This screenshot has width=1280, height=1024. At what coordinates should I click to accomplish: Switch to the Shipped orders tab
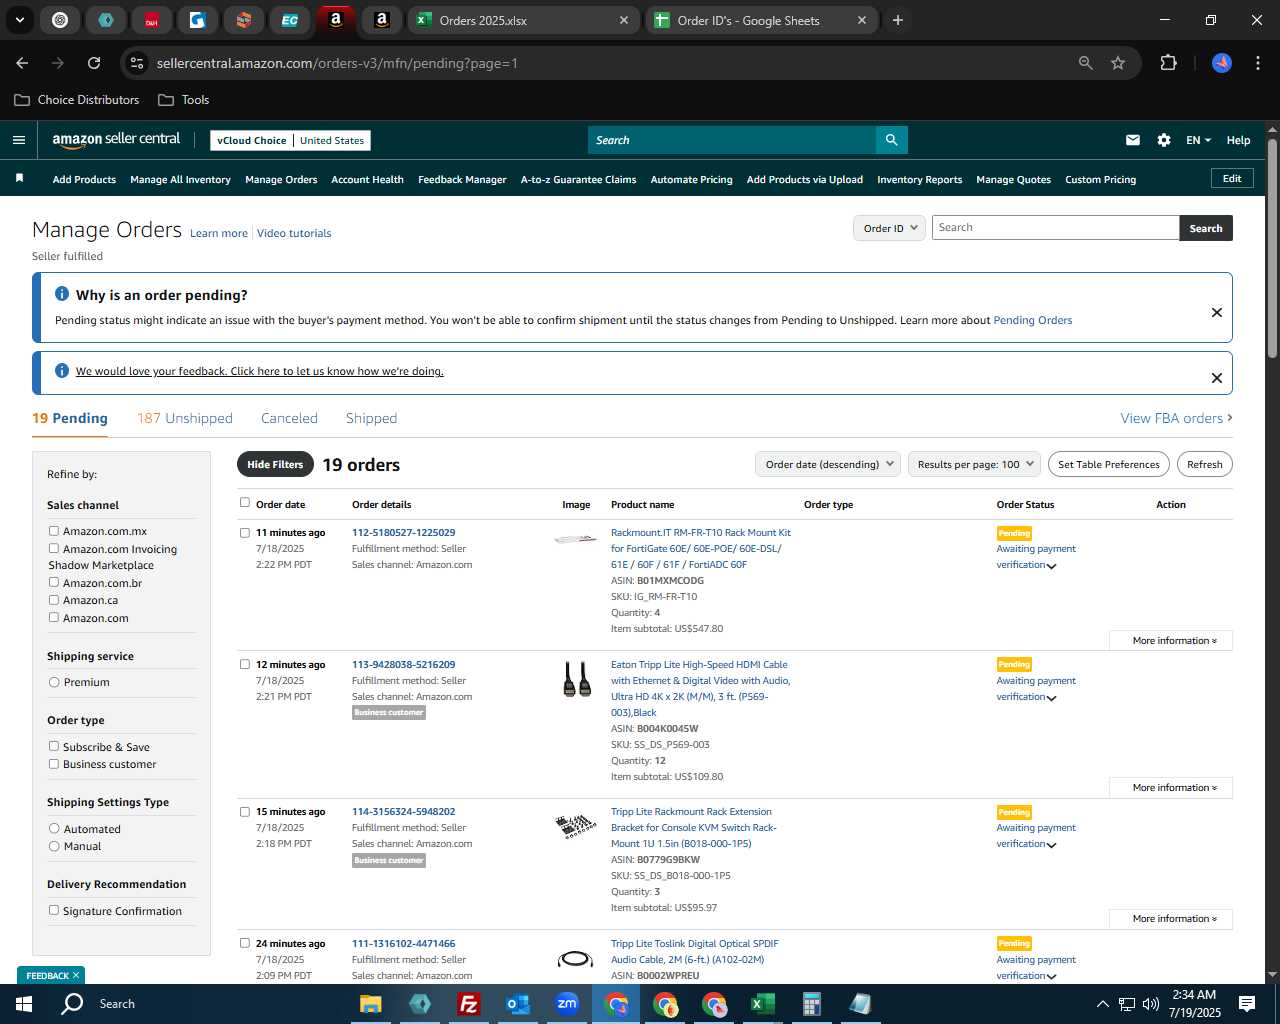(371, 418)
